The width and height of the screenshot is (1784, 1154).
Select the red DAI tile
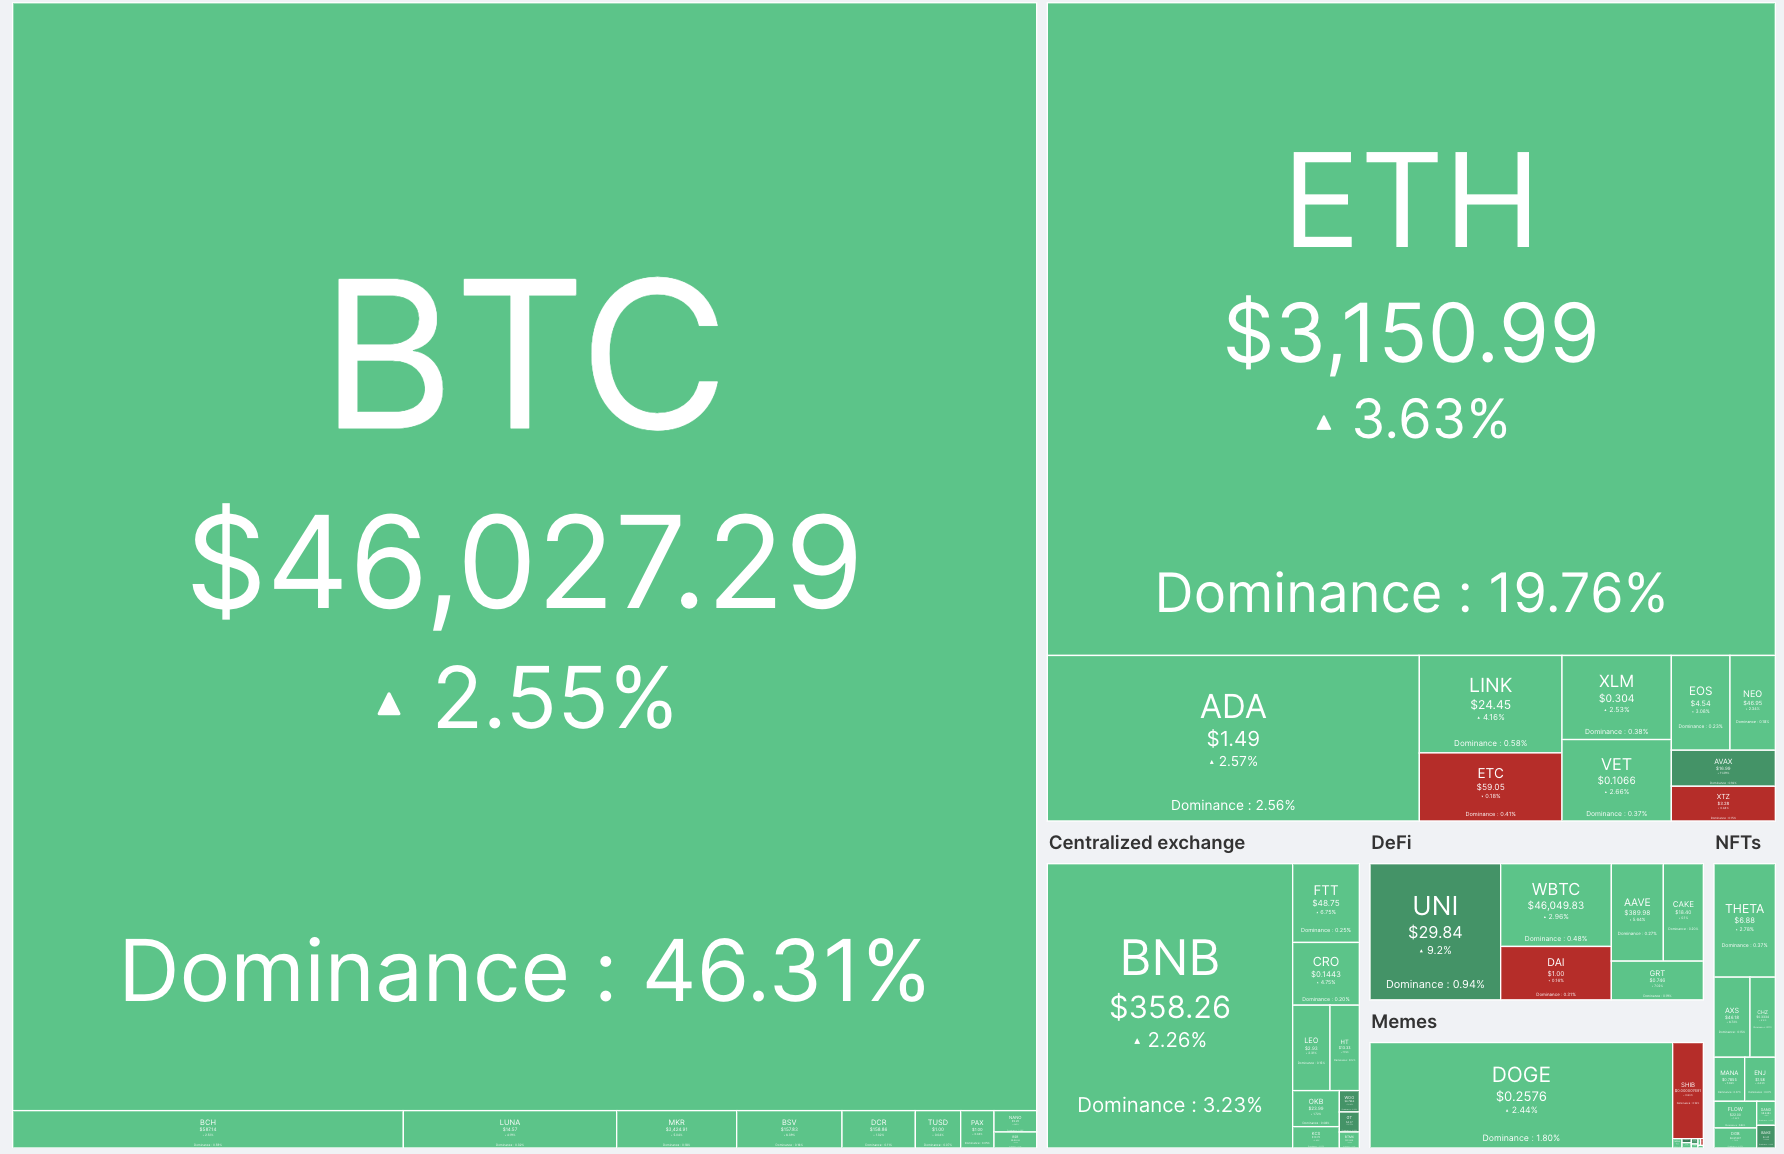(x=1555, y=972)
